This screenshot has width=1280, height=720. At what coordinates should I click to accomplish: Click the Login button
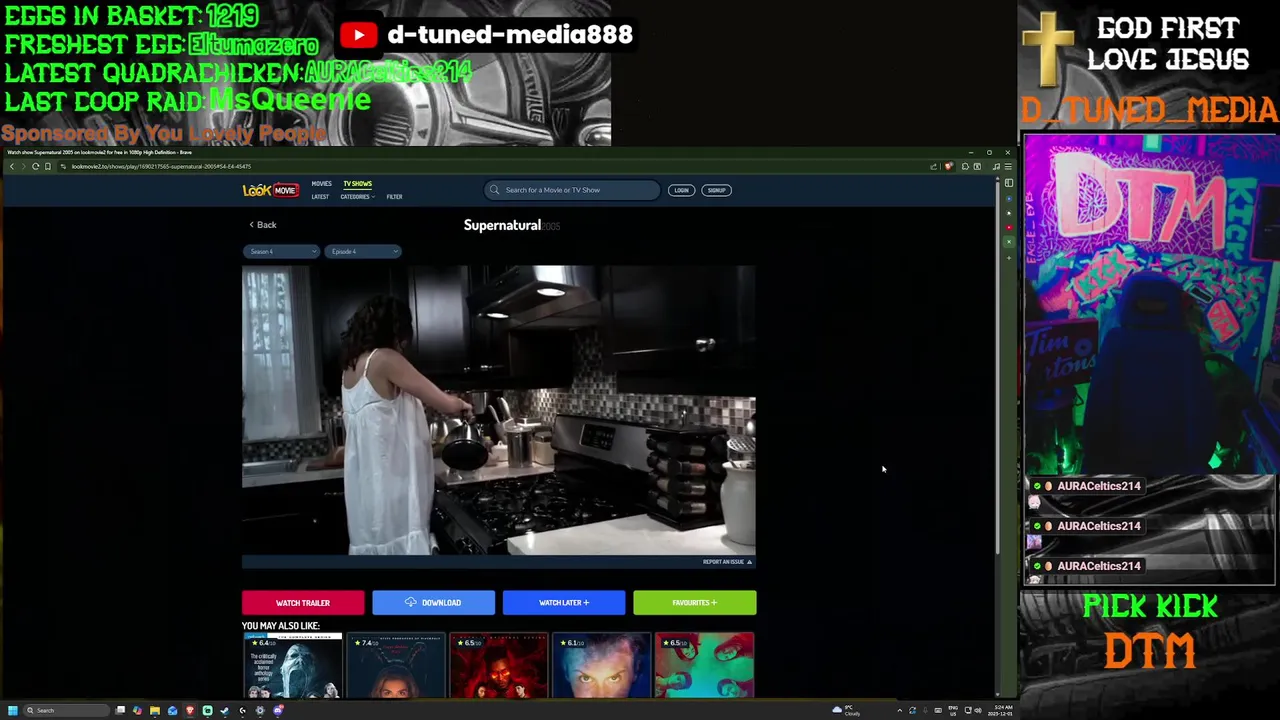point(681,190)
